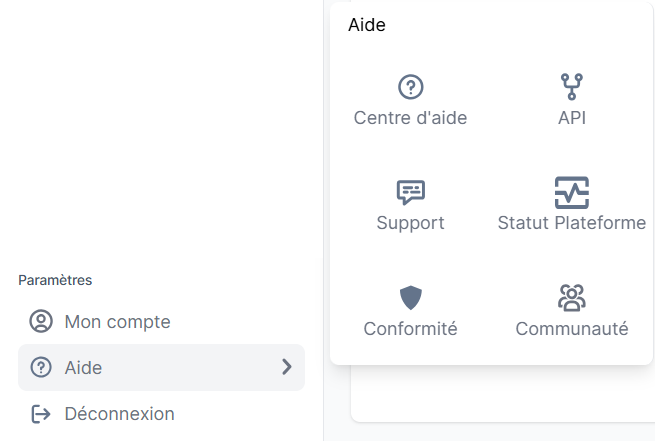Choose the Déconnexion text to log out
Screen dimensions: 655x441
tap(119, 413)
